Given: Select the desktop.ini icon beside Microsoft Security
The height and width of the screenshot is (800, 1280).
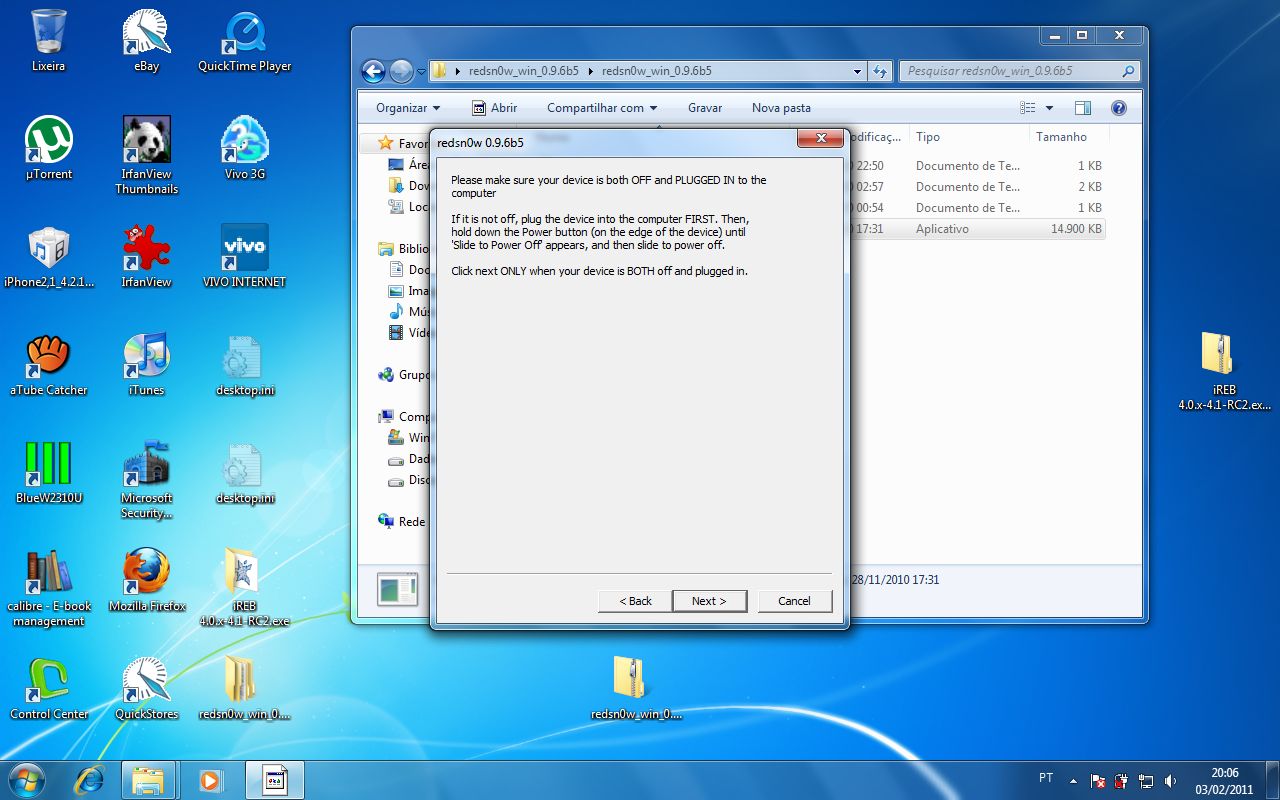Looking at the screenshot, I should click(244, 472).
